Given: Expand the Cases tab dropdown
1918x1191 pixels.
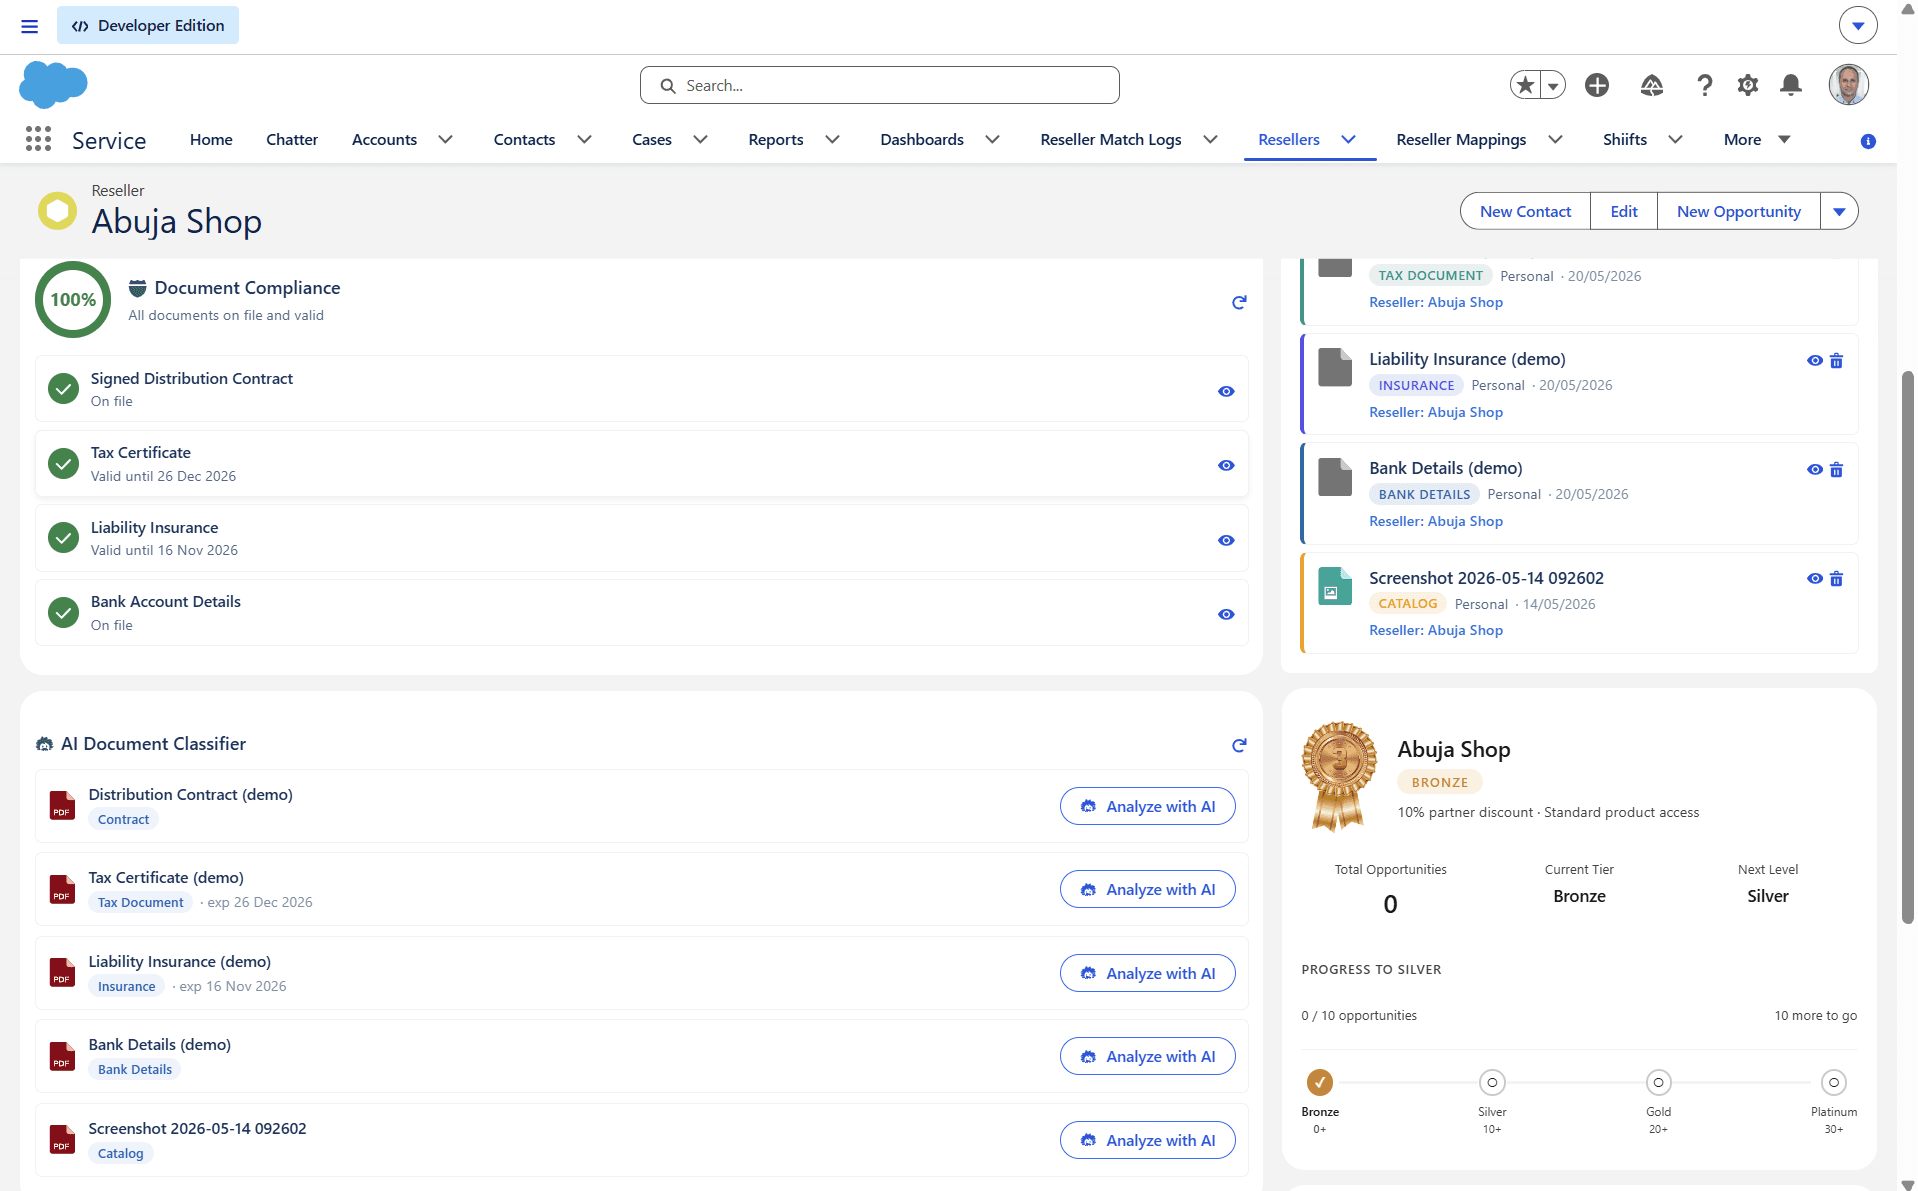Looking at the screenshot, I should pos(701,140).
